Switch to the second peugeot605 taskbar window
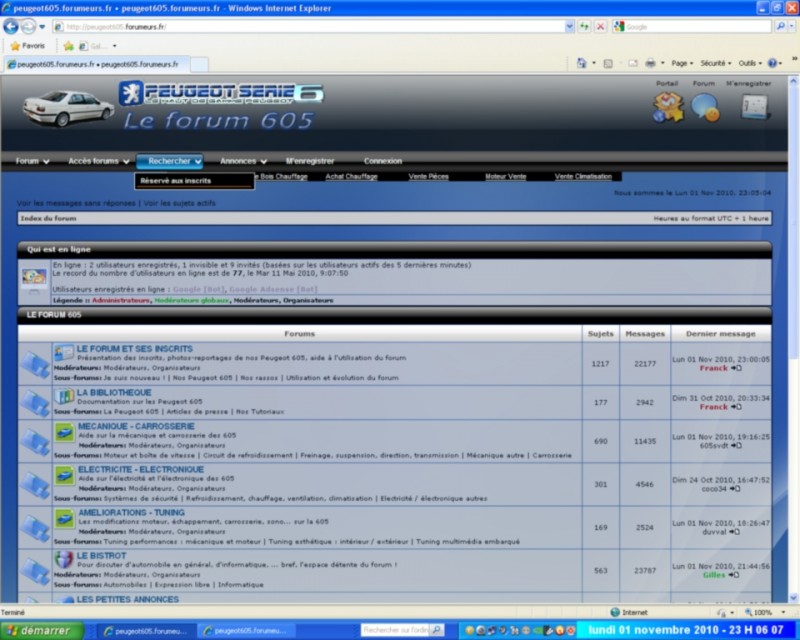This screenshot has width=800, height=640. point(246,631)
